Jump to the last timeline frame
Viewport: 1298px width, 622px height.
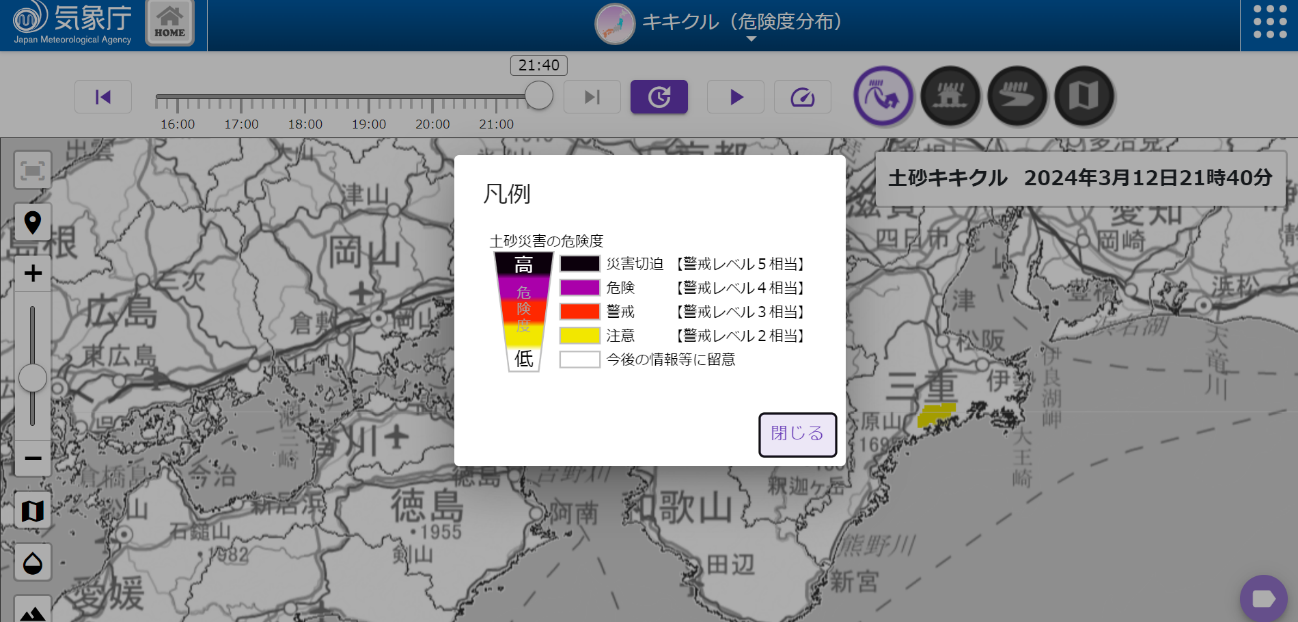(x=592, y=97)
